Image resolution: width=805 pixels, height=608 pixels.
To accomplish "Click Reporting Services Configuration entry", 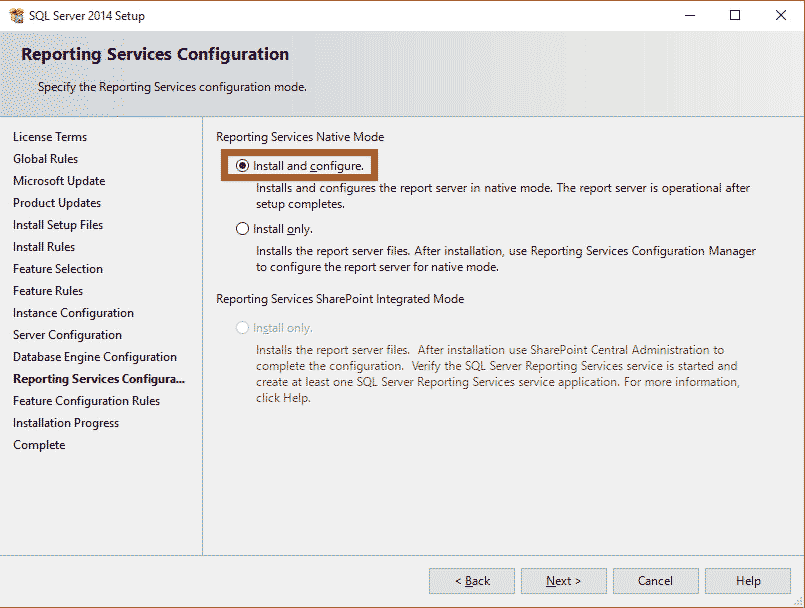I will pos(99,378).
